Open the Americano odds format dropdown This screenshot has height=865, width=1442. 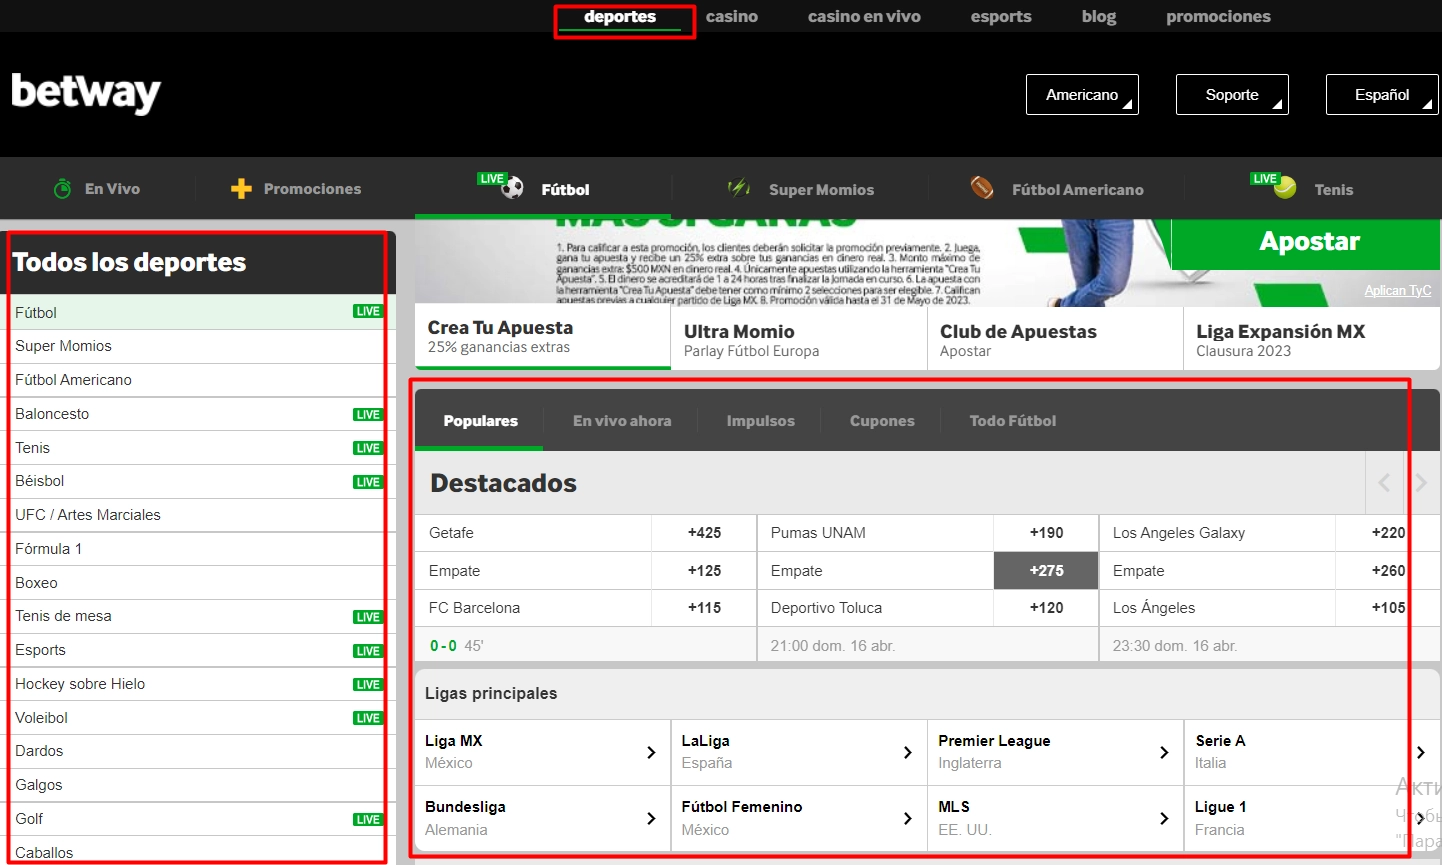(1082, 95)
